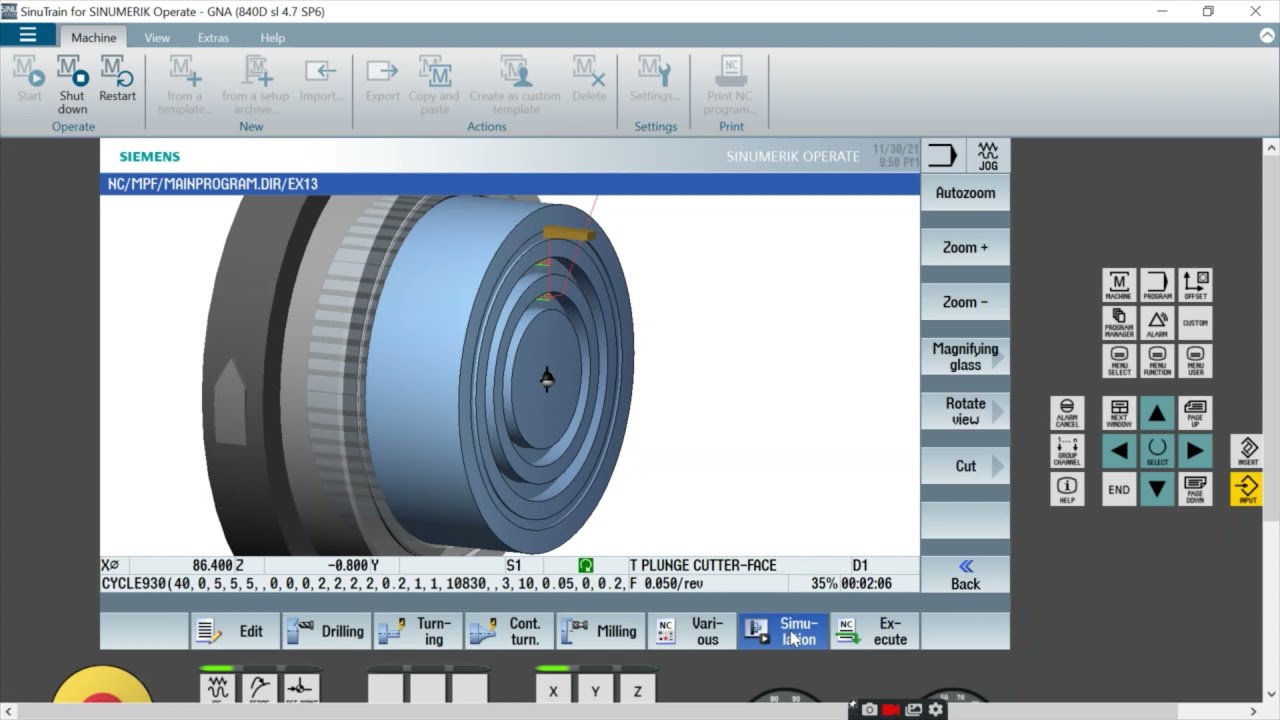The image size is (1280, 720).
Task: Click the horizontal scrollbar at bottom
Action: tap(630, 710)
